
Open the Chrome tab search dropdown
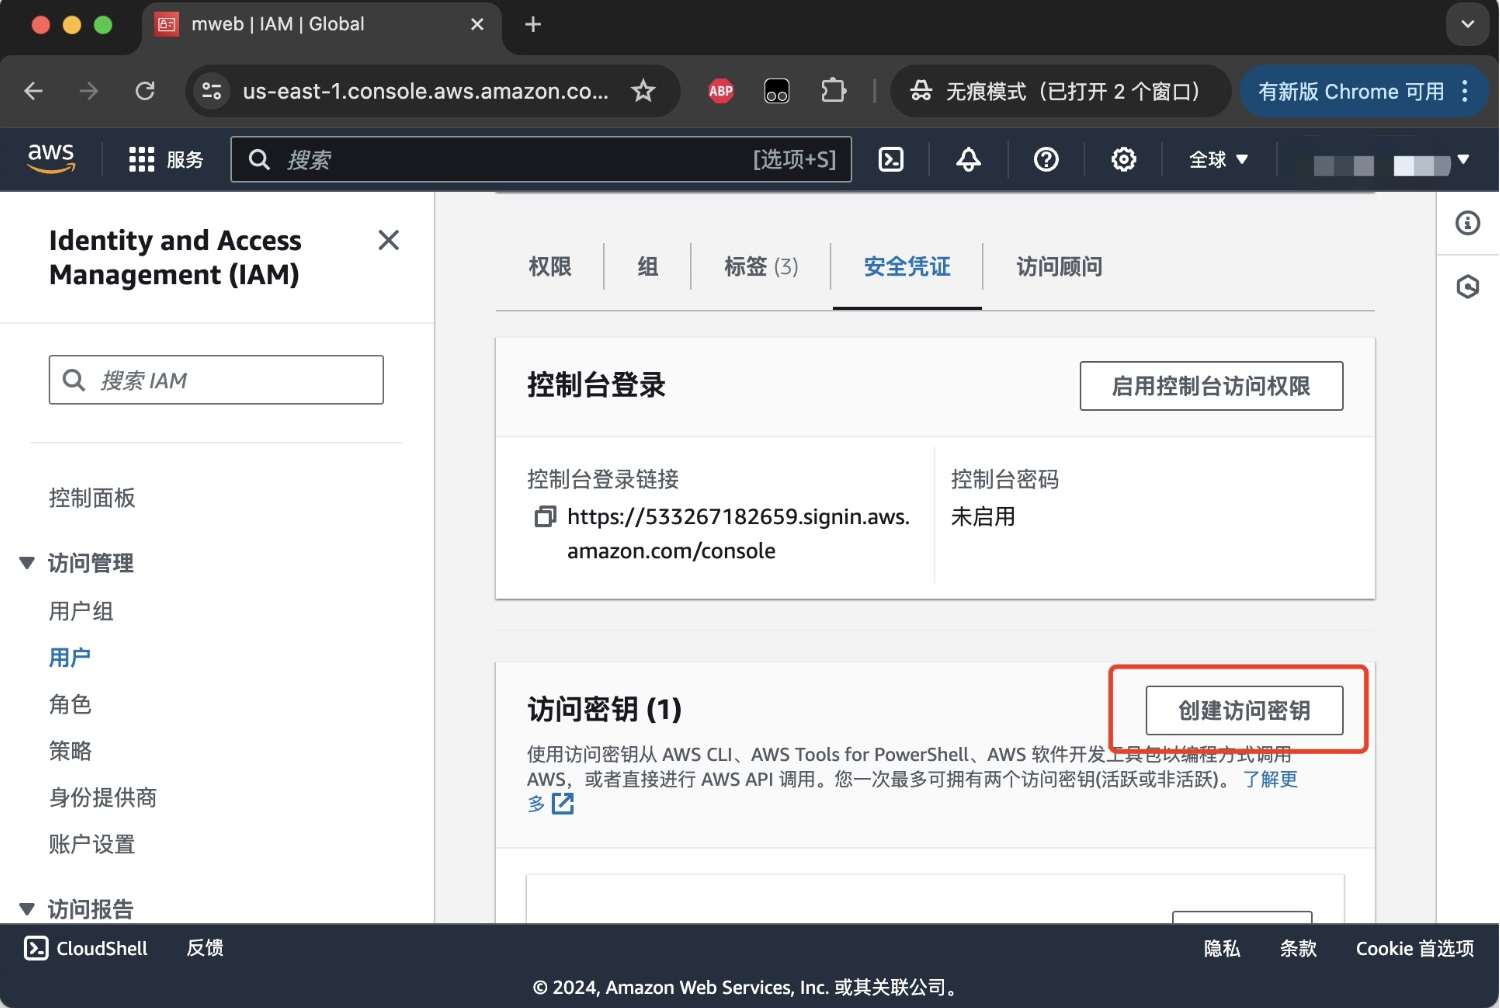click(x=1467, y=24)
